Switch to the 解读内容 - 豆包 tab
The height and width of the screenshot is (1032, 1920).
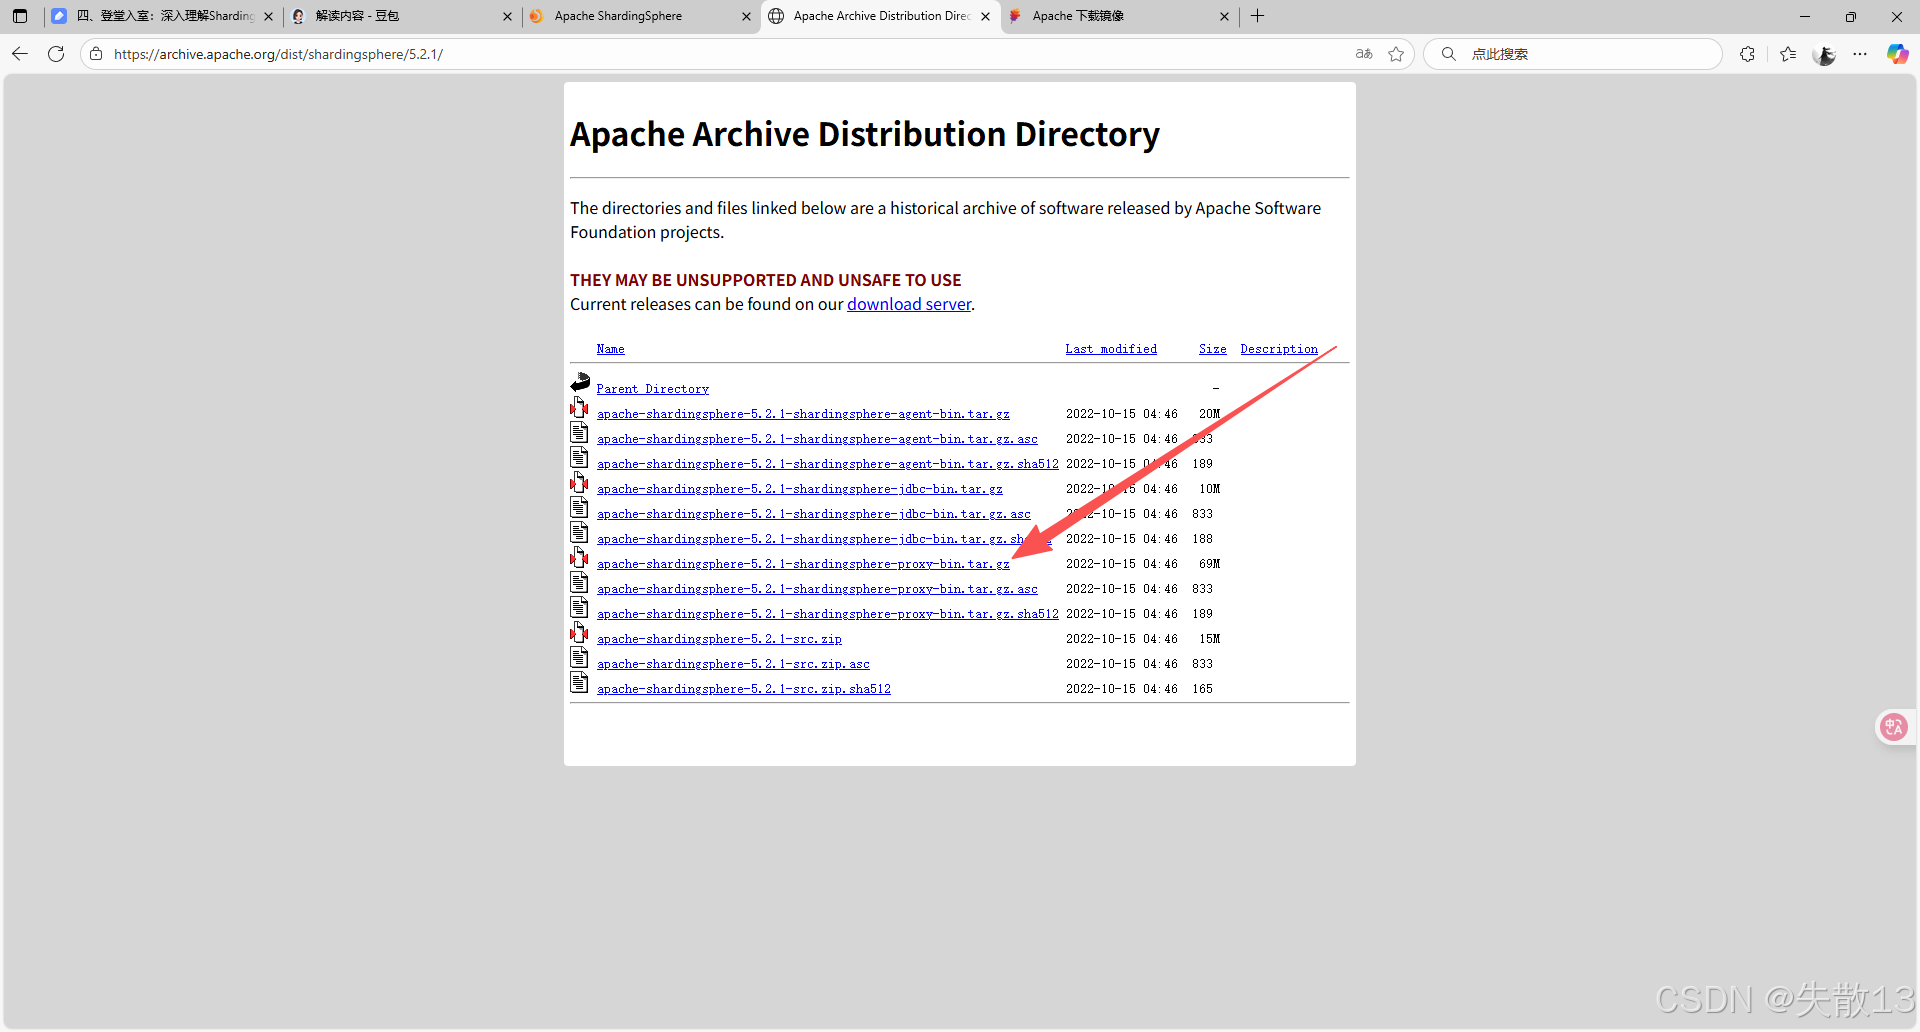400,16
